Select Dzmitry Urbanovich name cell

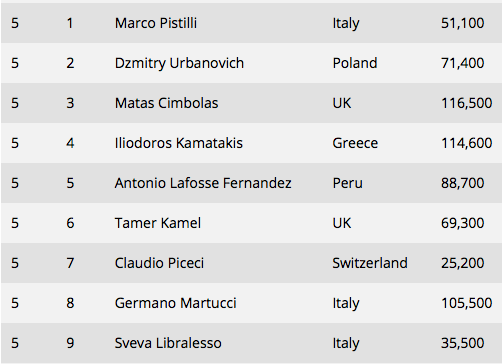coord(179,64)
